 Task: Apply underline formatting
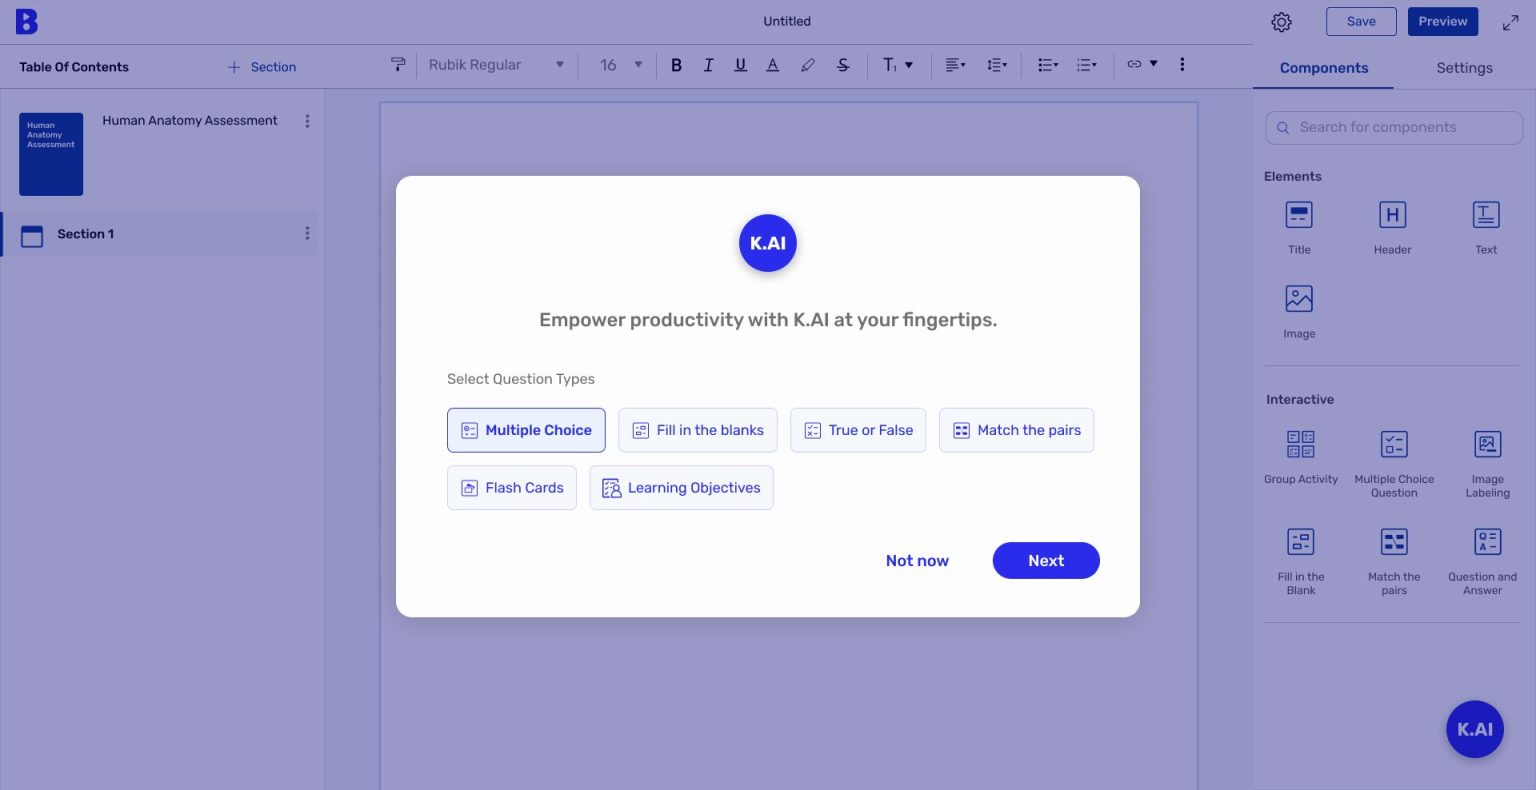(x=740, y=64)
